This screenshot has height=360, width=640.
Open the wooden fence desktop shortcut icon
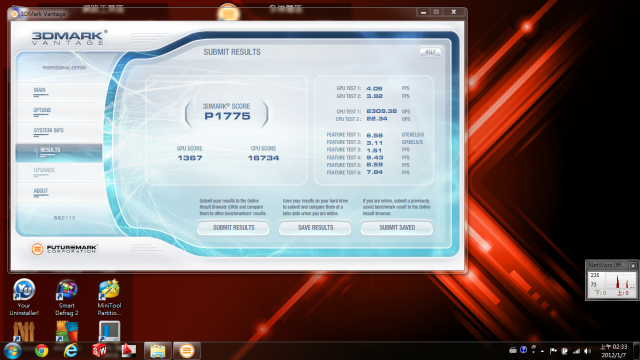point(24,331)
